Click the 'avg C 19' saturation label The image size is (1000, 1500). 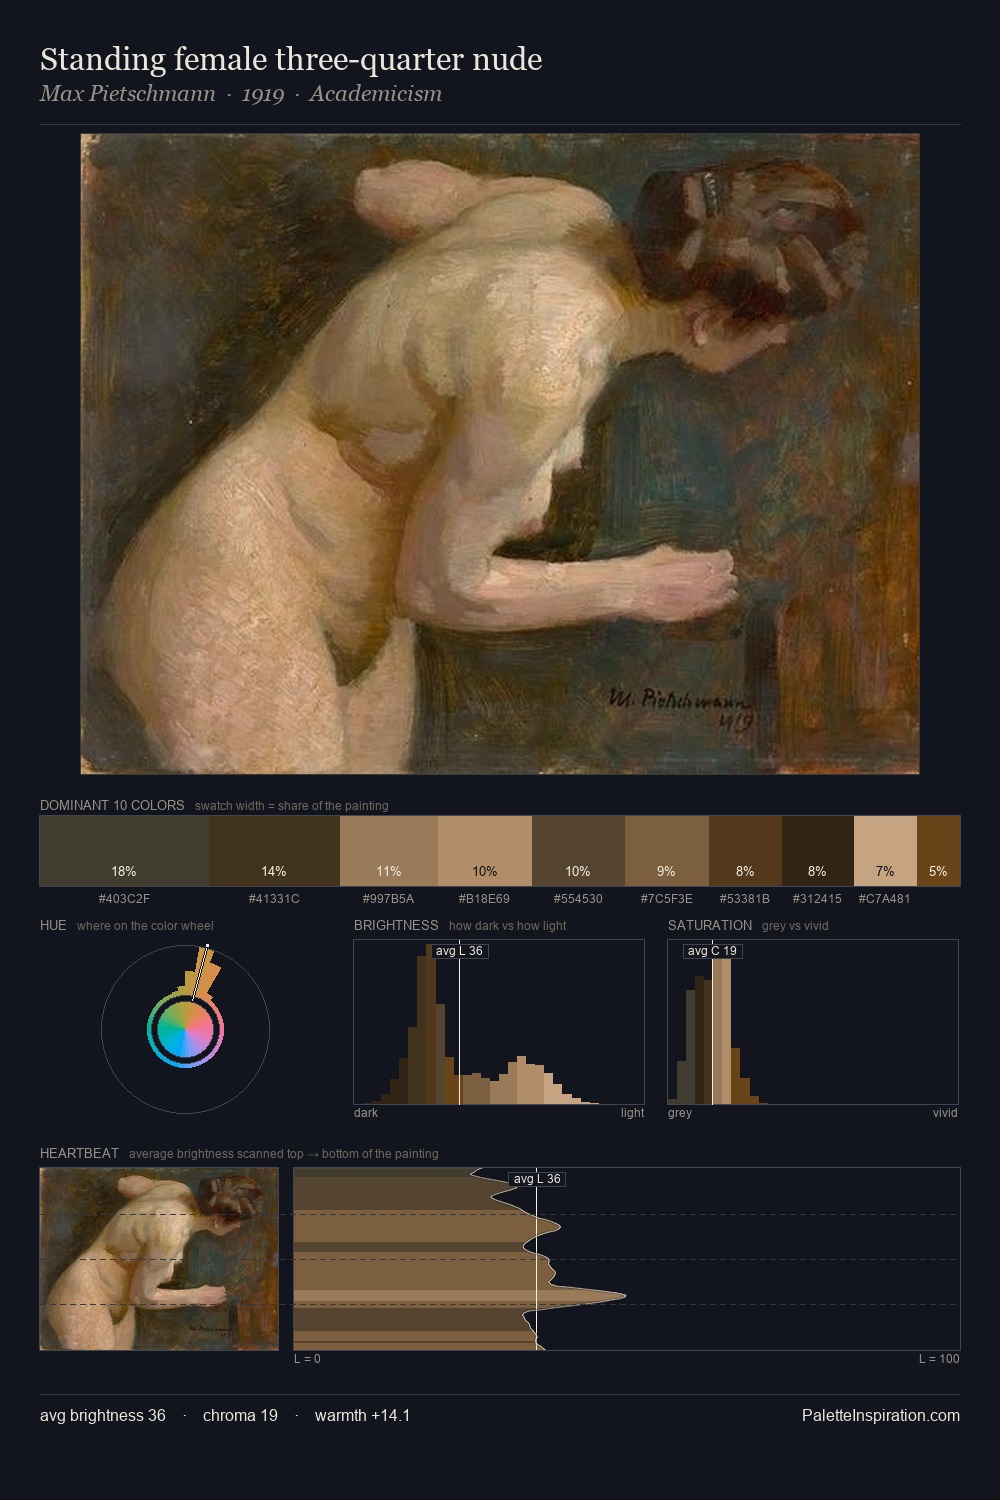pyautogui.click(x=712, y=951)
